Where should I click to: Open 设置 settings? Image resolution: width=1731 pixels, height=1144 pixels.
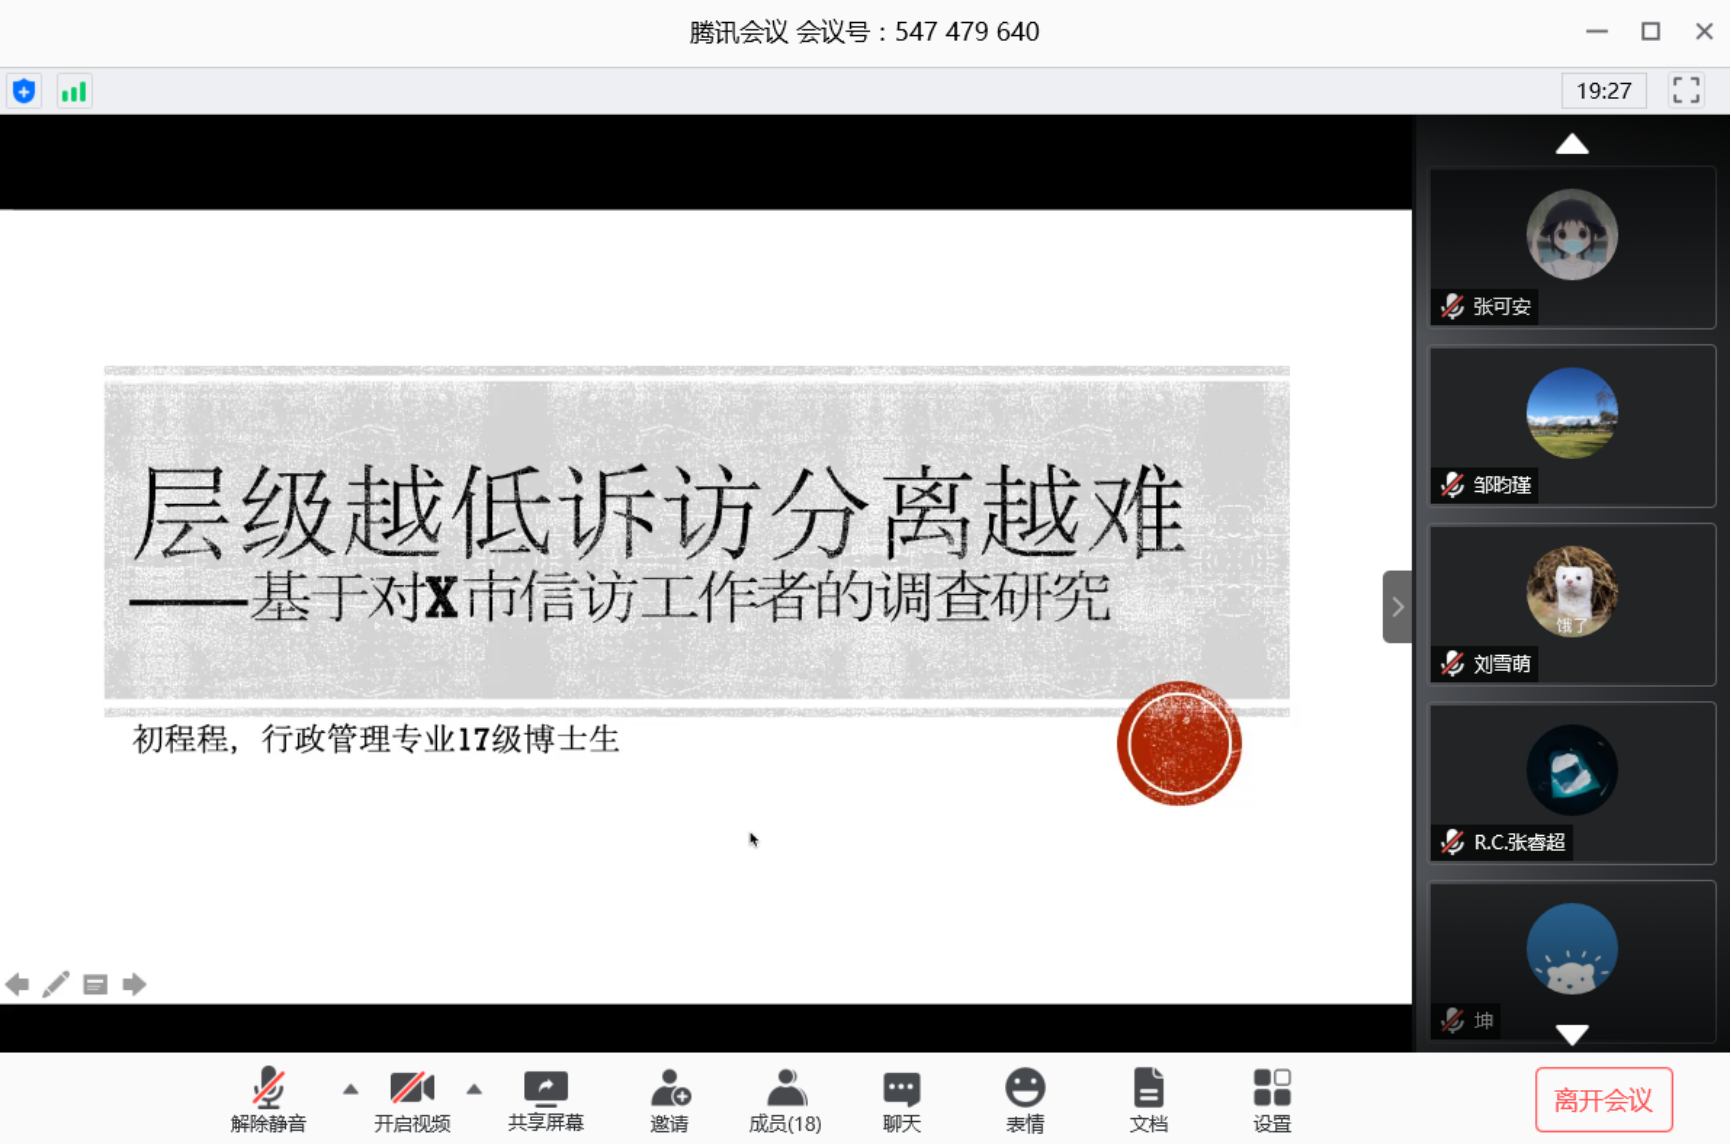(x=1271, y=1100)
